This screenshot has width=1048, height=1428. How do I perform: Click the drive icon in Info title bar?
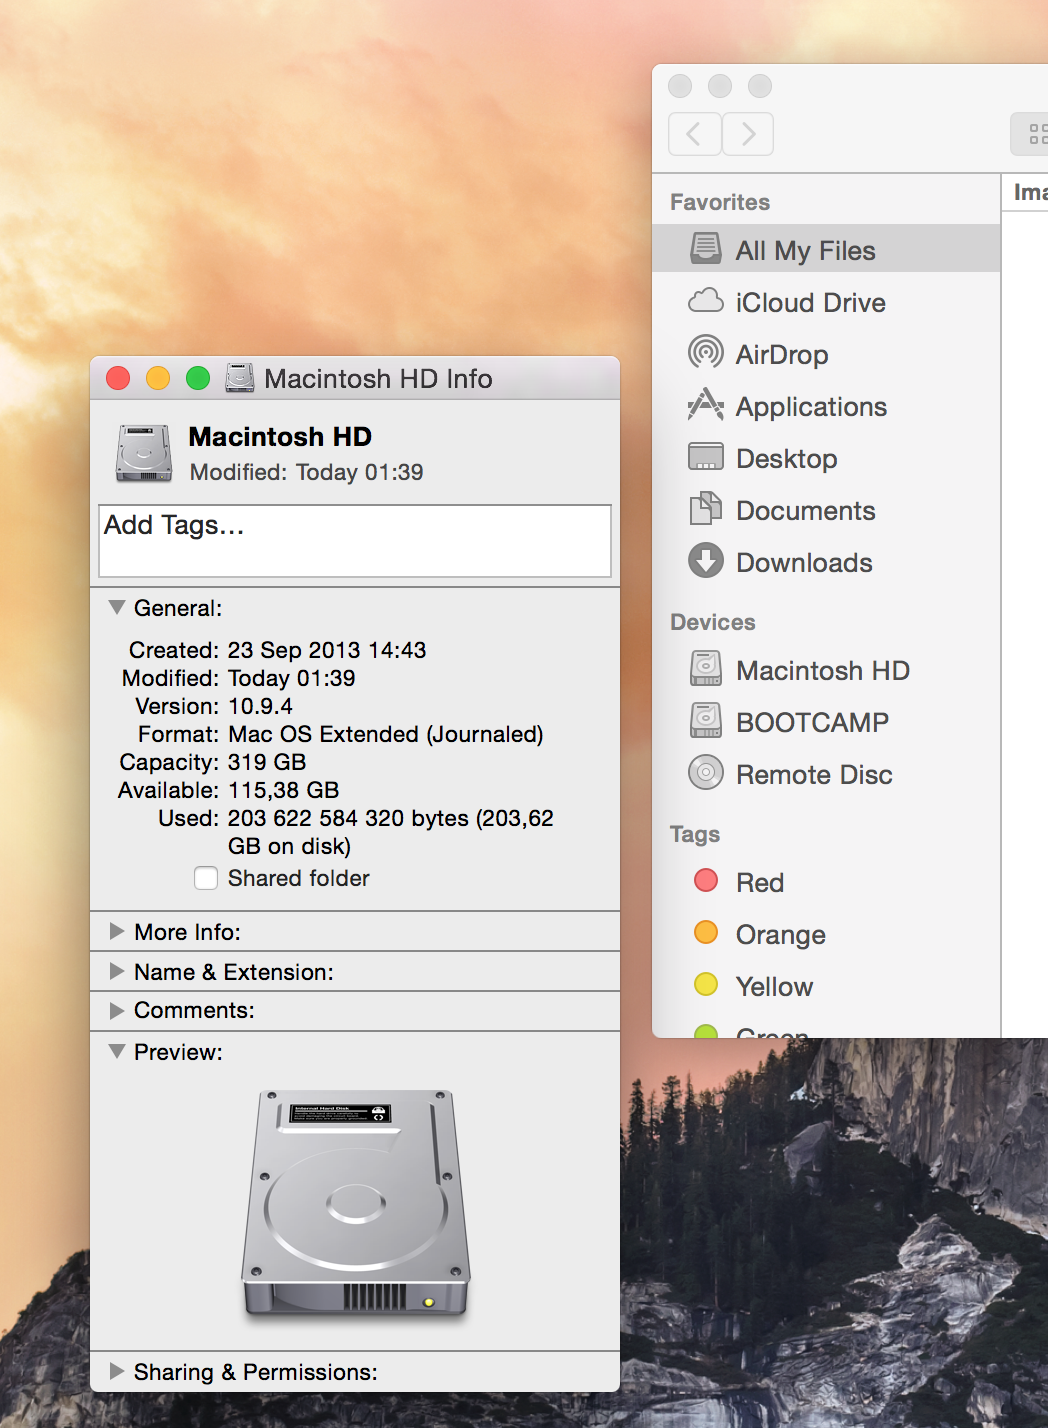(x=240, y=378)
